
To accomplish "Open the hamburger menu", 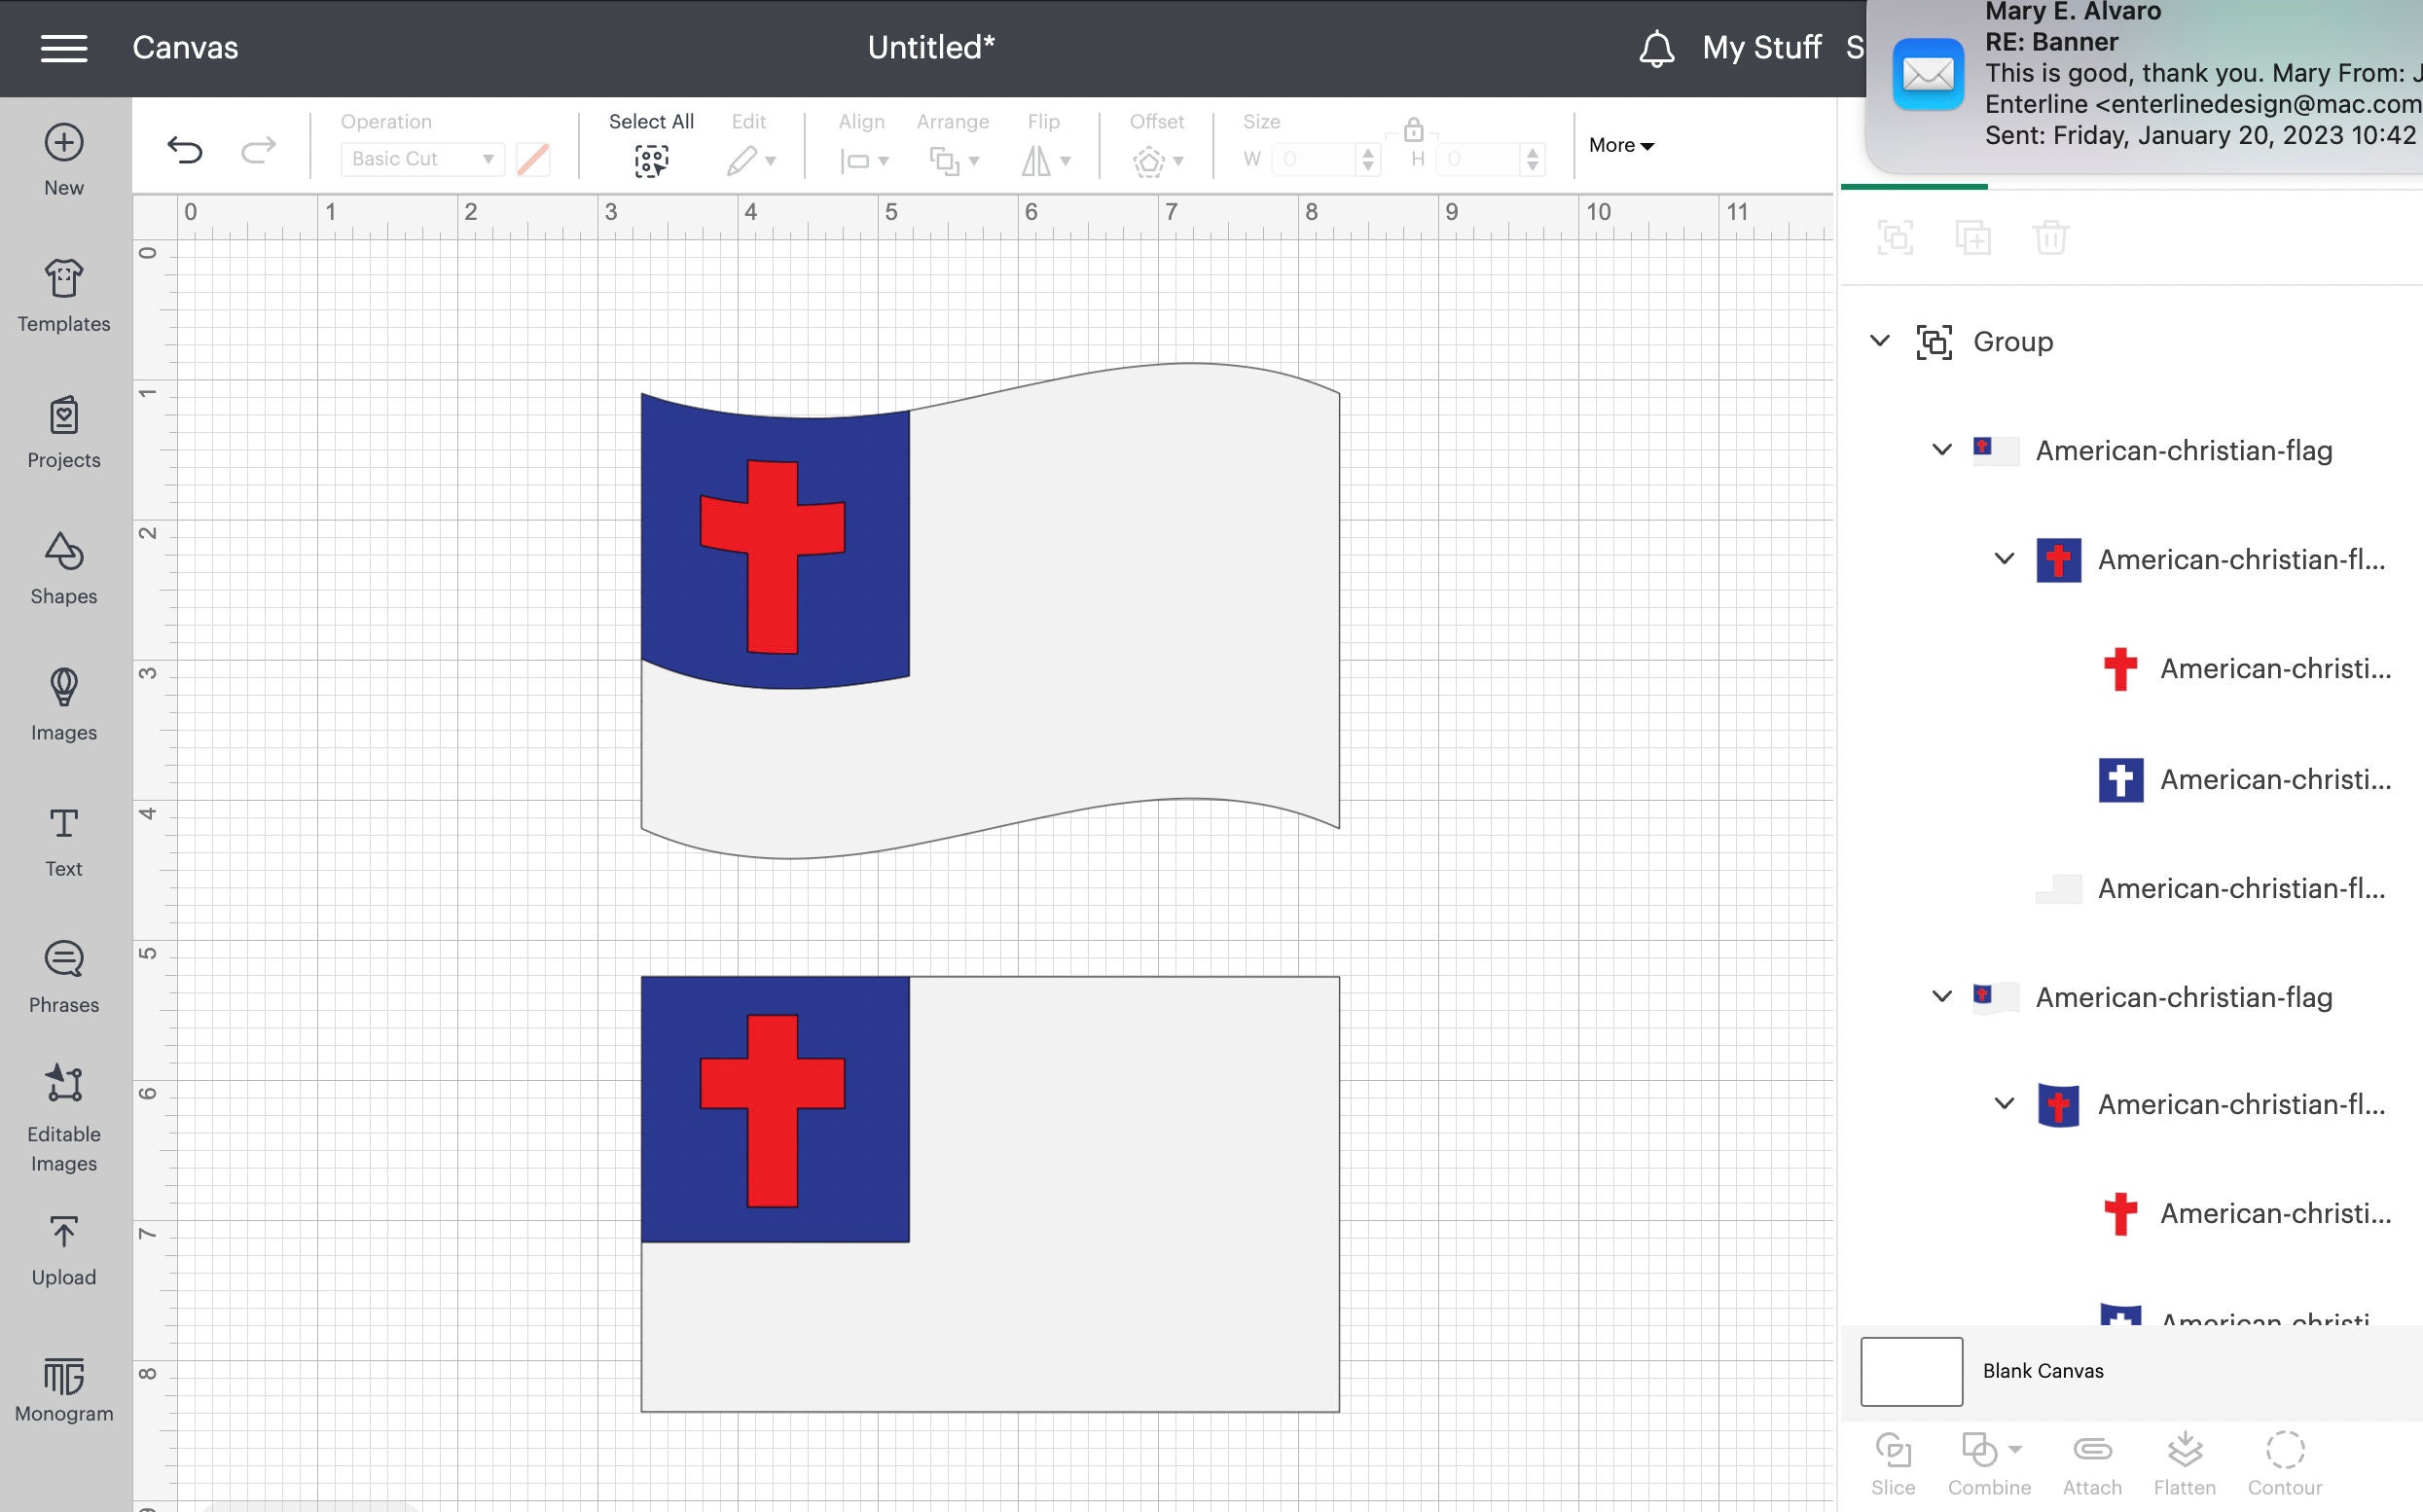I will (x=64, y=48).
